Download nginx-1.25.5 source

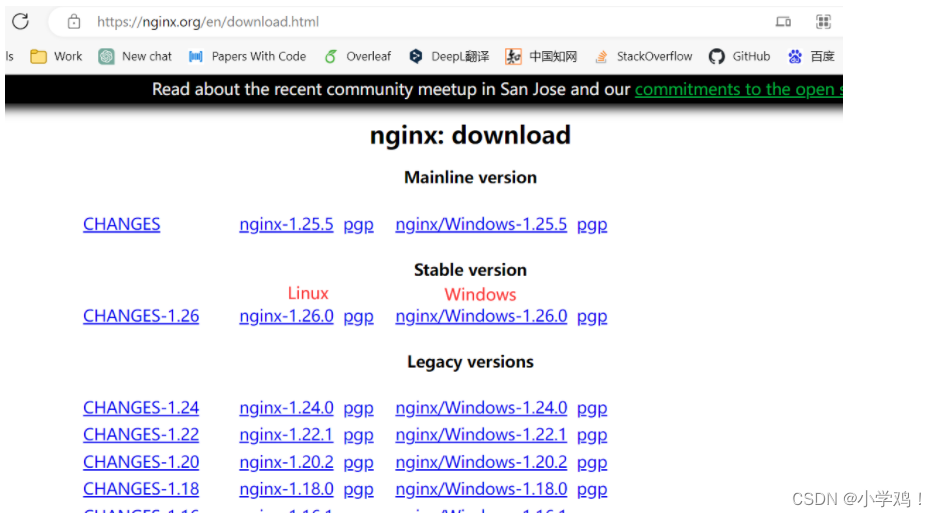point(287,224)
